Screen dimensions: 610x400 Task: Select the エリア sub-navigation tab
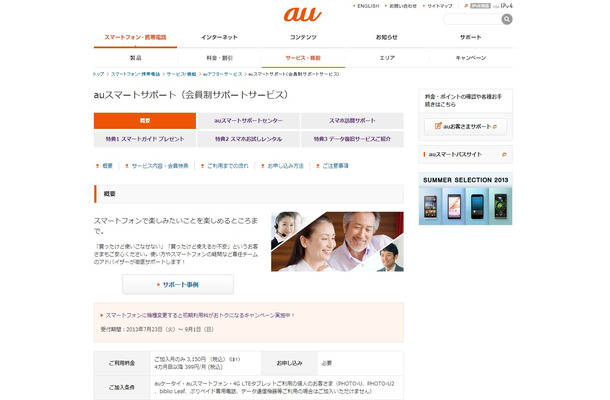[x=387, y=58]
